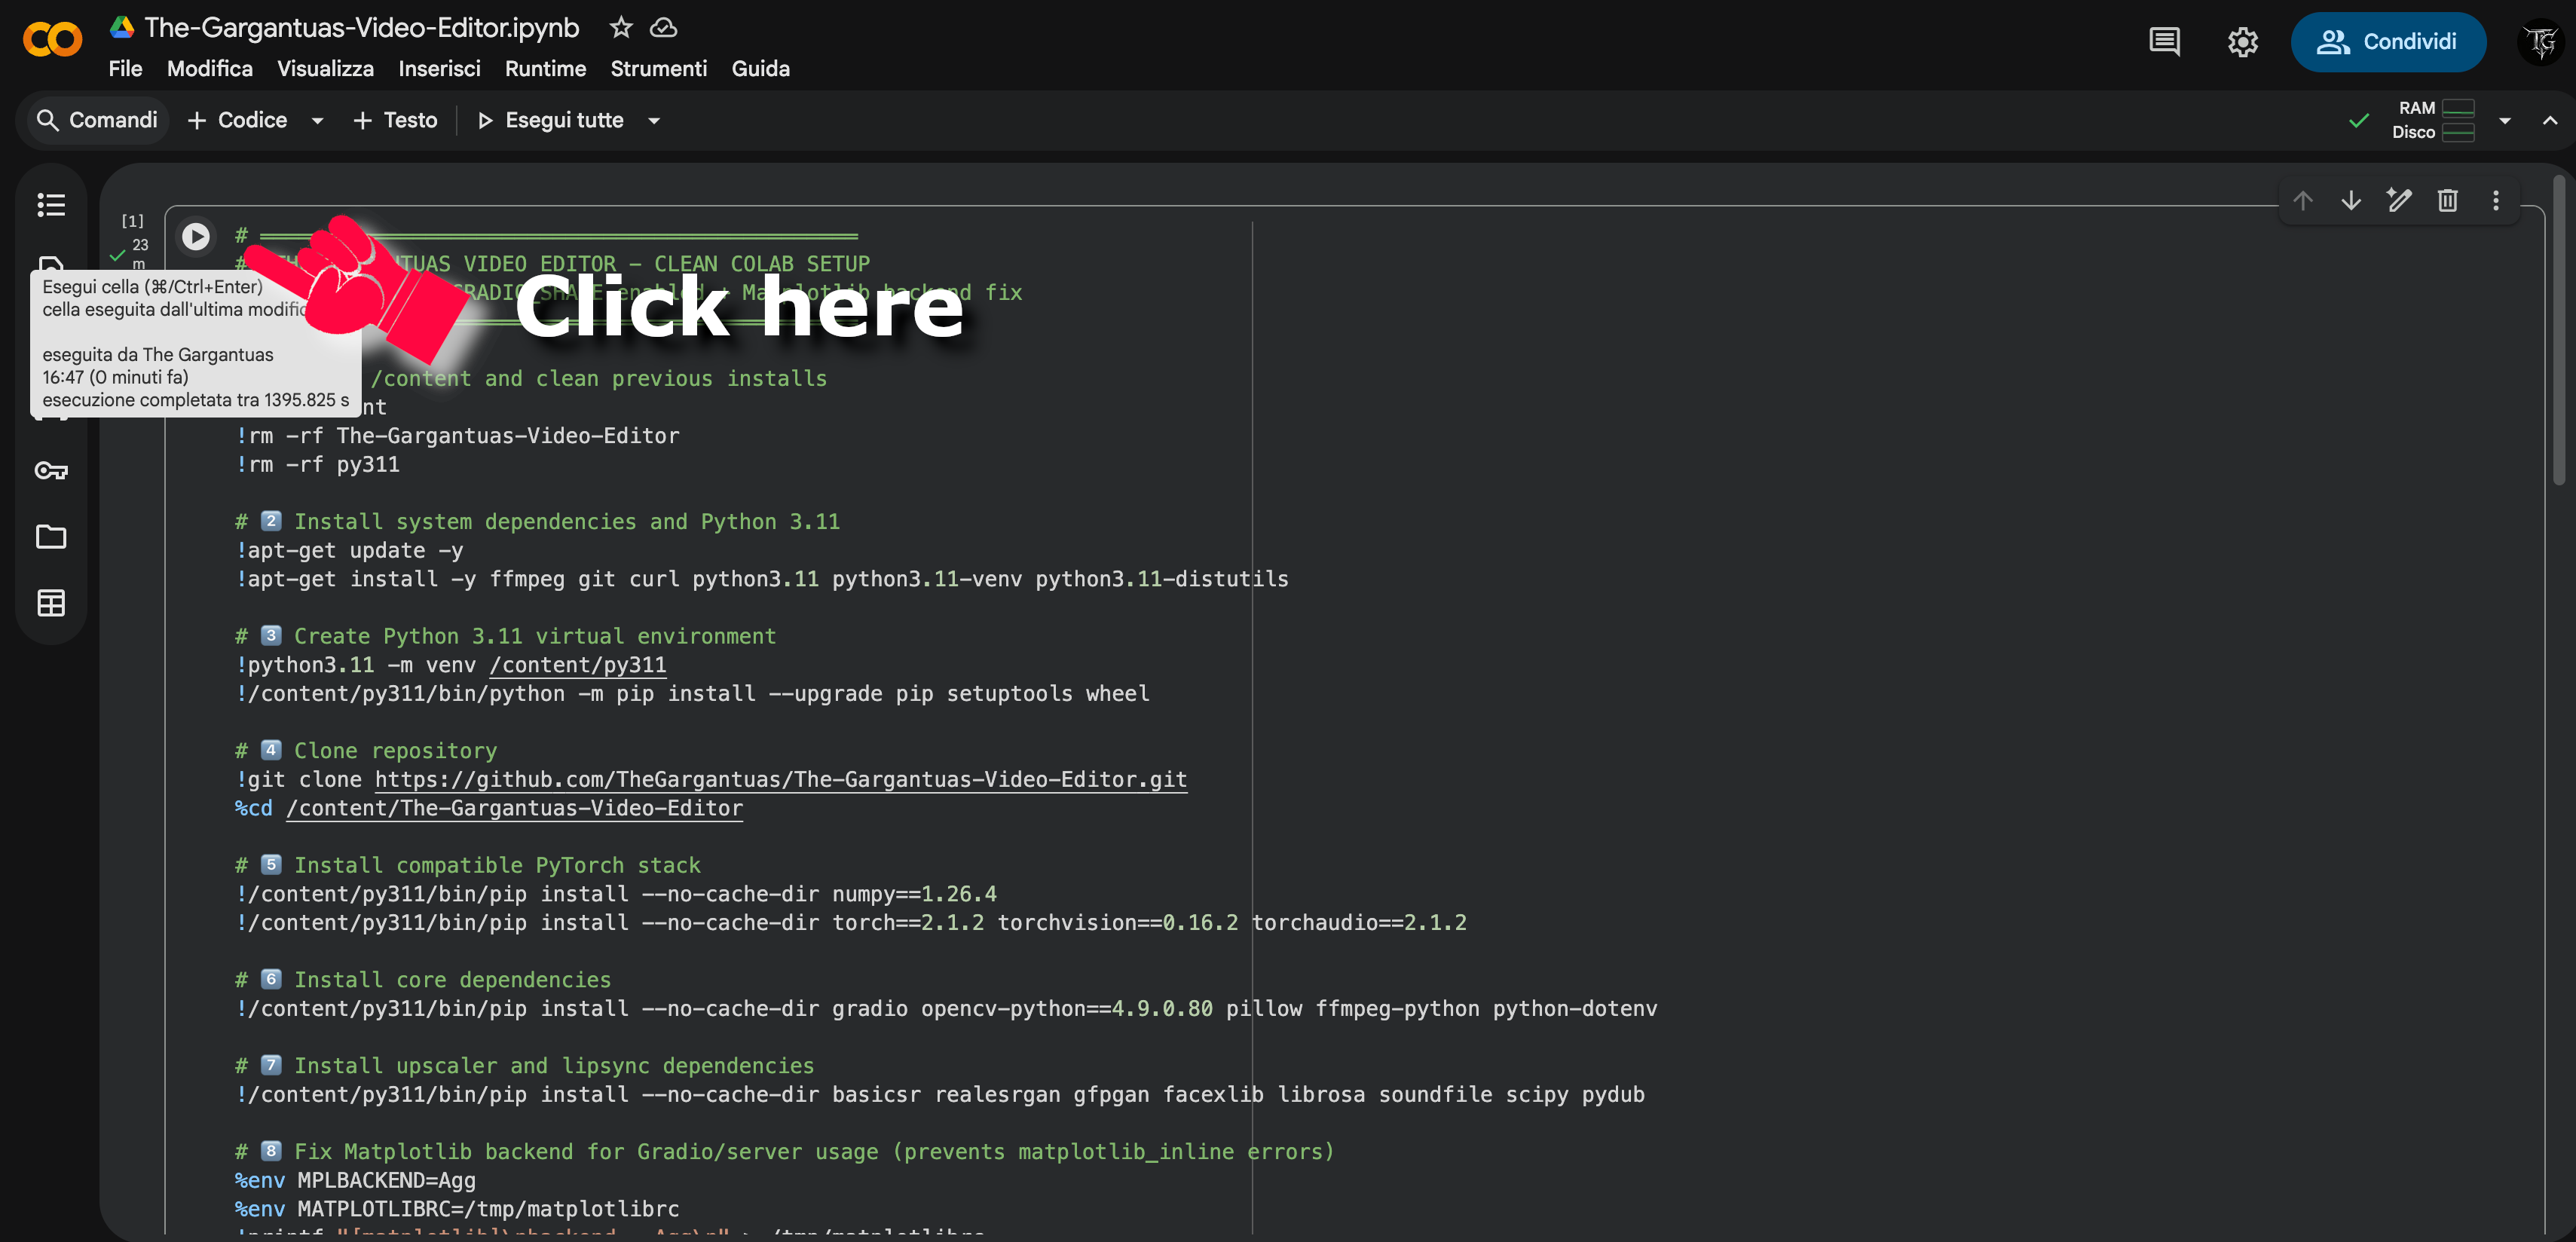Run the cell with the play button
The height and width of the screenshot is (1242, 2576).
click(x=196, y=236)
